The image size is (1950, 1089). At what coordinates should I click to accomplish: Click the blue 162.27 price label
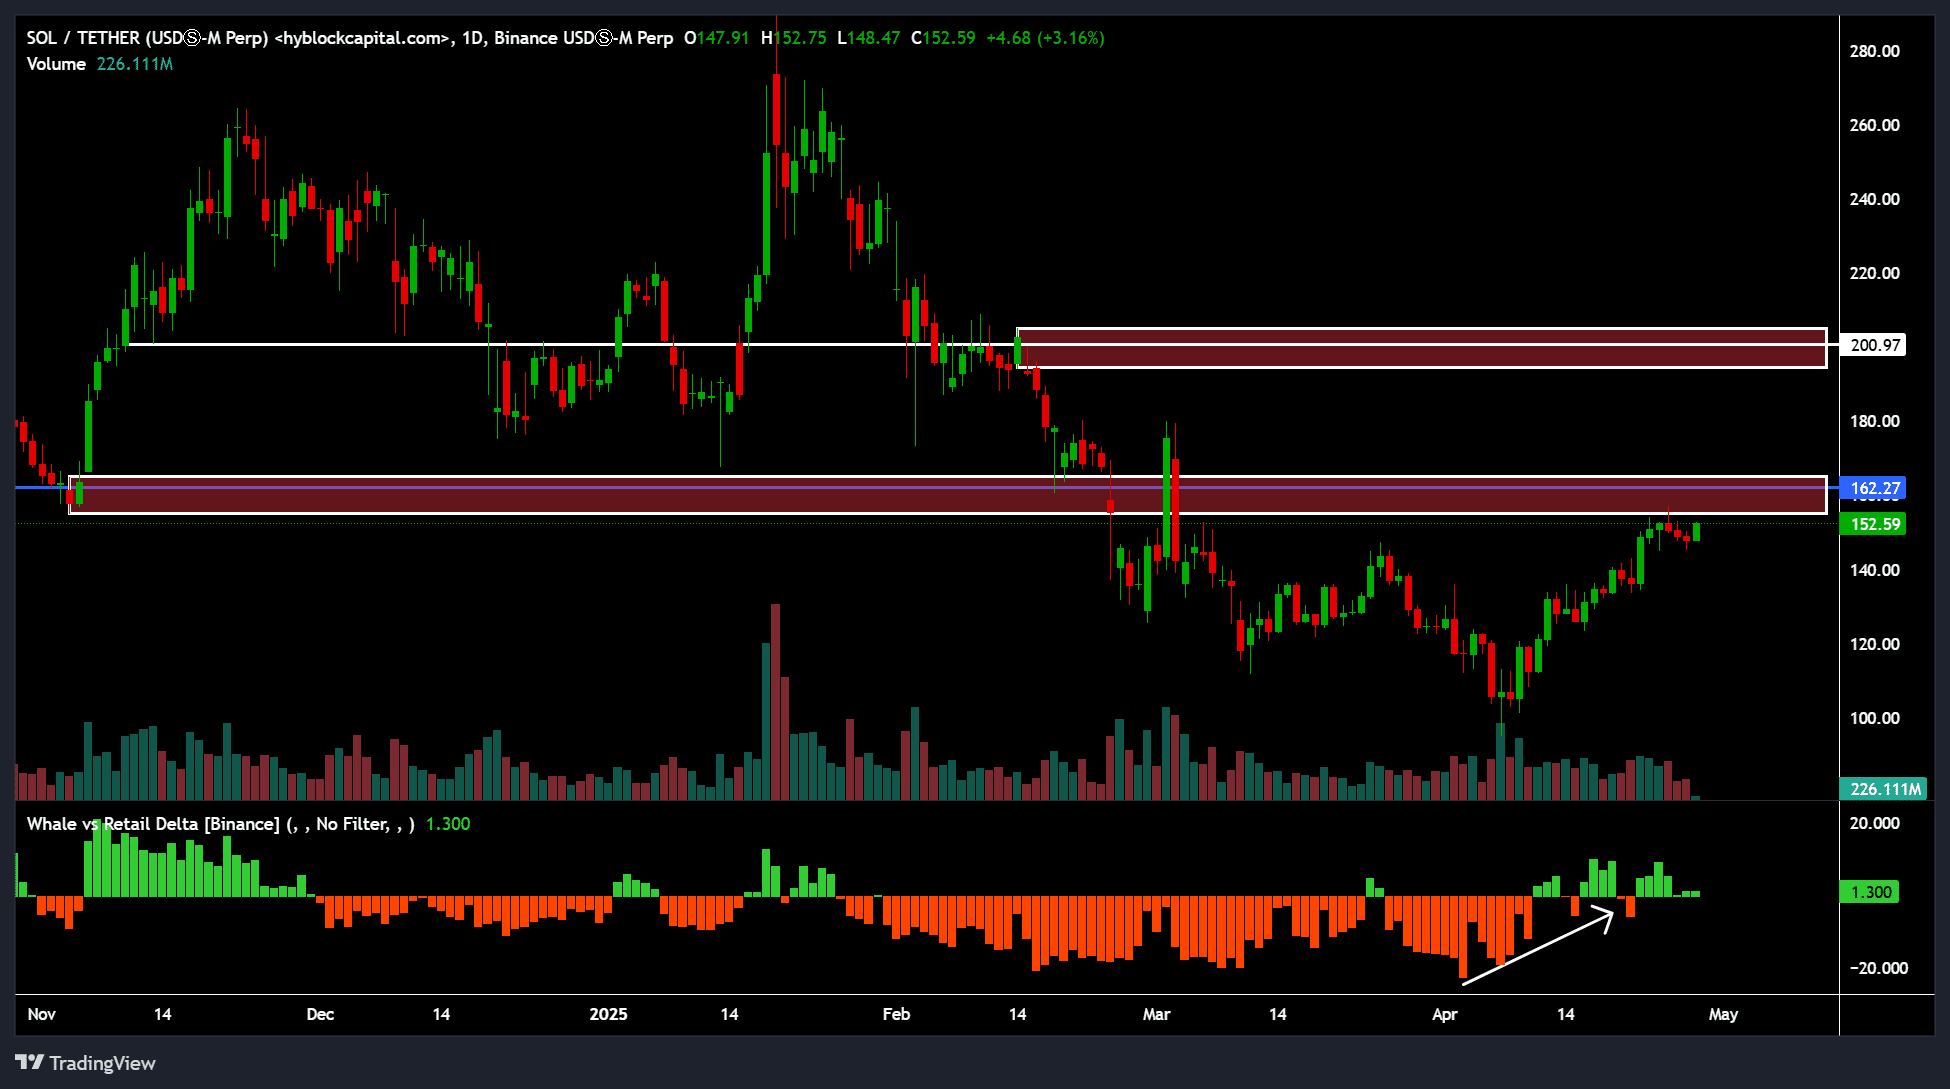tap(1873, 488)
